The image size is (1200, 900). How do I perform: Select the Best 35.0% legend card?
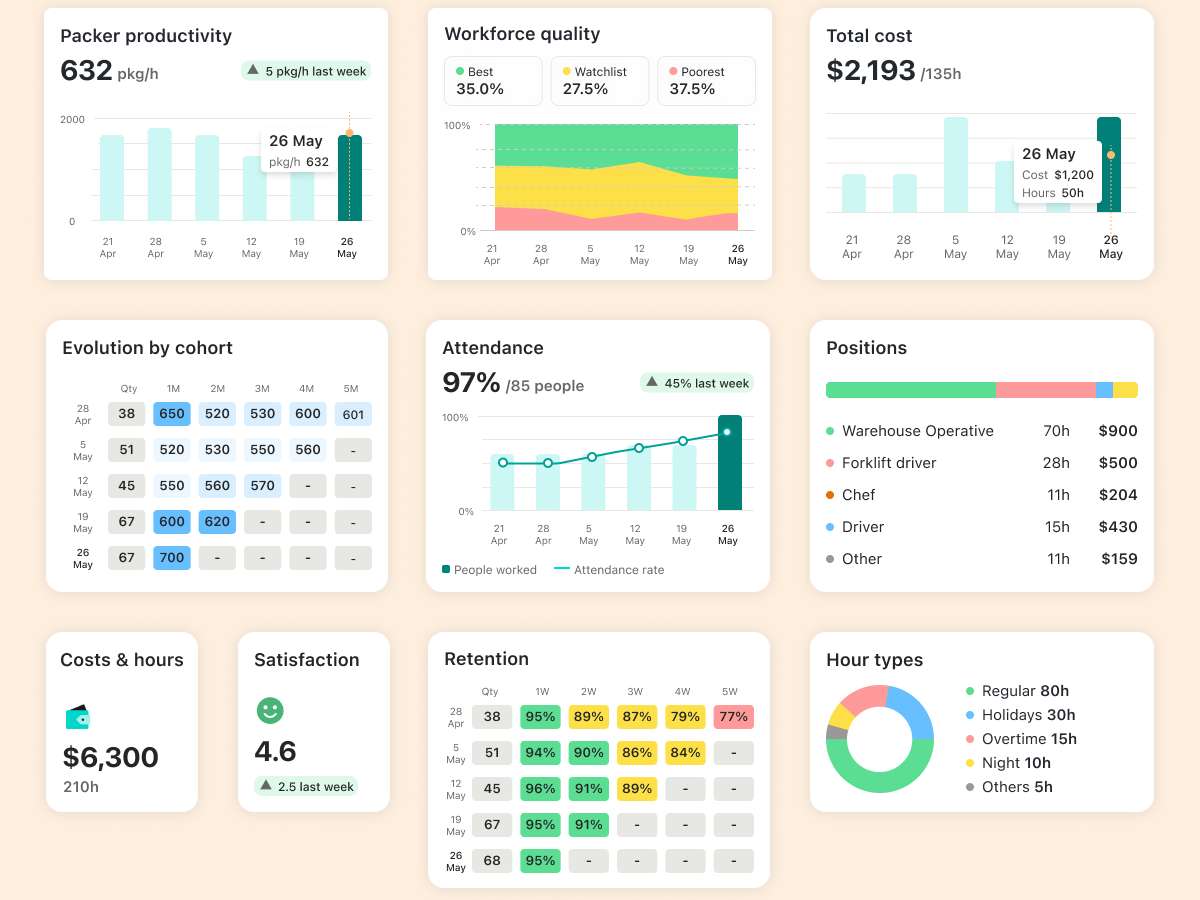pos(493,81)
